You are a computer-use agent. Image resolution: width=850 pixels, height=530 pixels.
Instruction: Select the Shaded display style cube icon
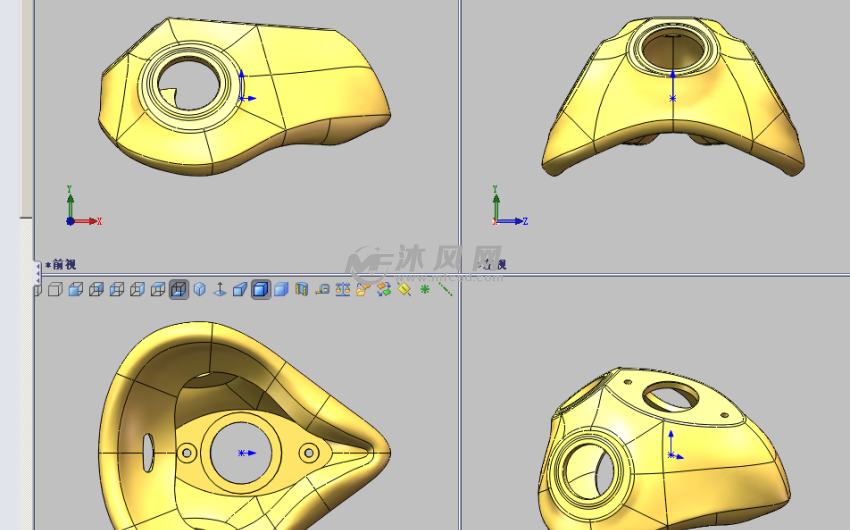281,290
